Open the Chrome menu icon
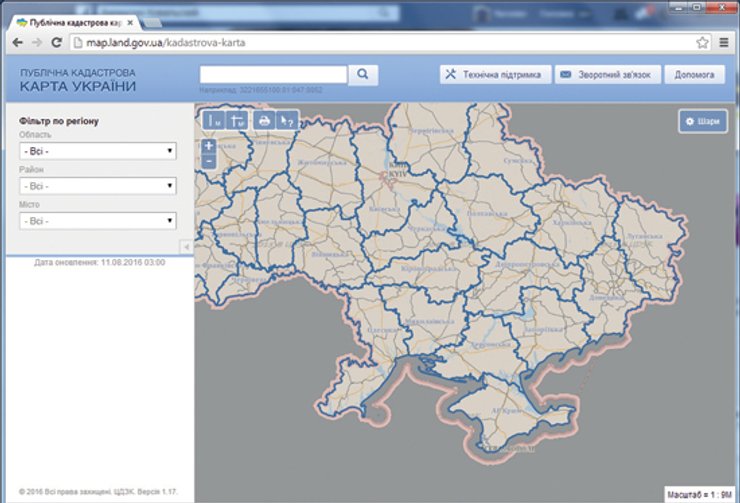Viewport: 740px width, 503px height. 724,43
